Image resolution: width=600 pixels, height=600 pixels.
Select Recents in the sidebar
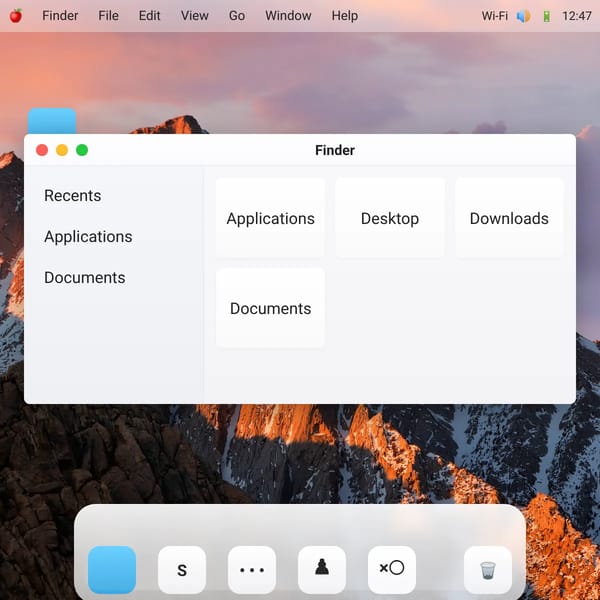(x=73, y=196)
